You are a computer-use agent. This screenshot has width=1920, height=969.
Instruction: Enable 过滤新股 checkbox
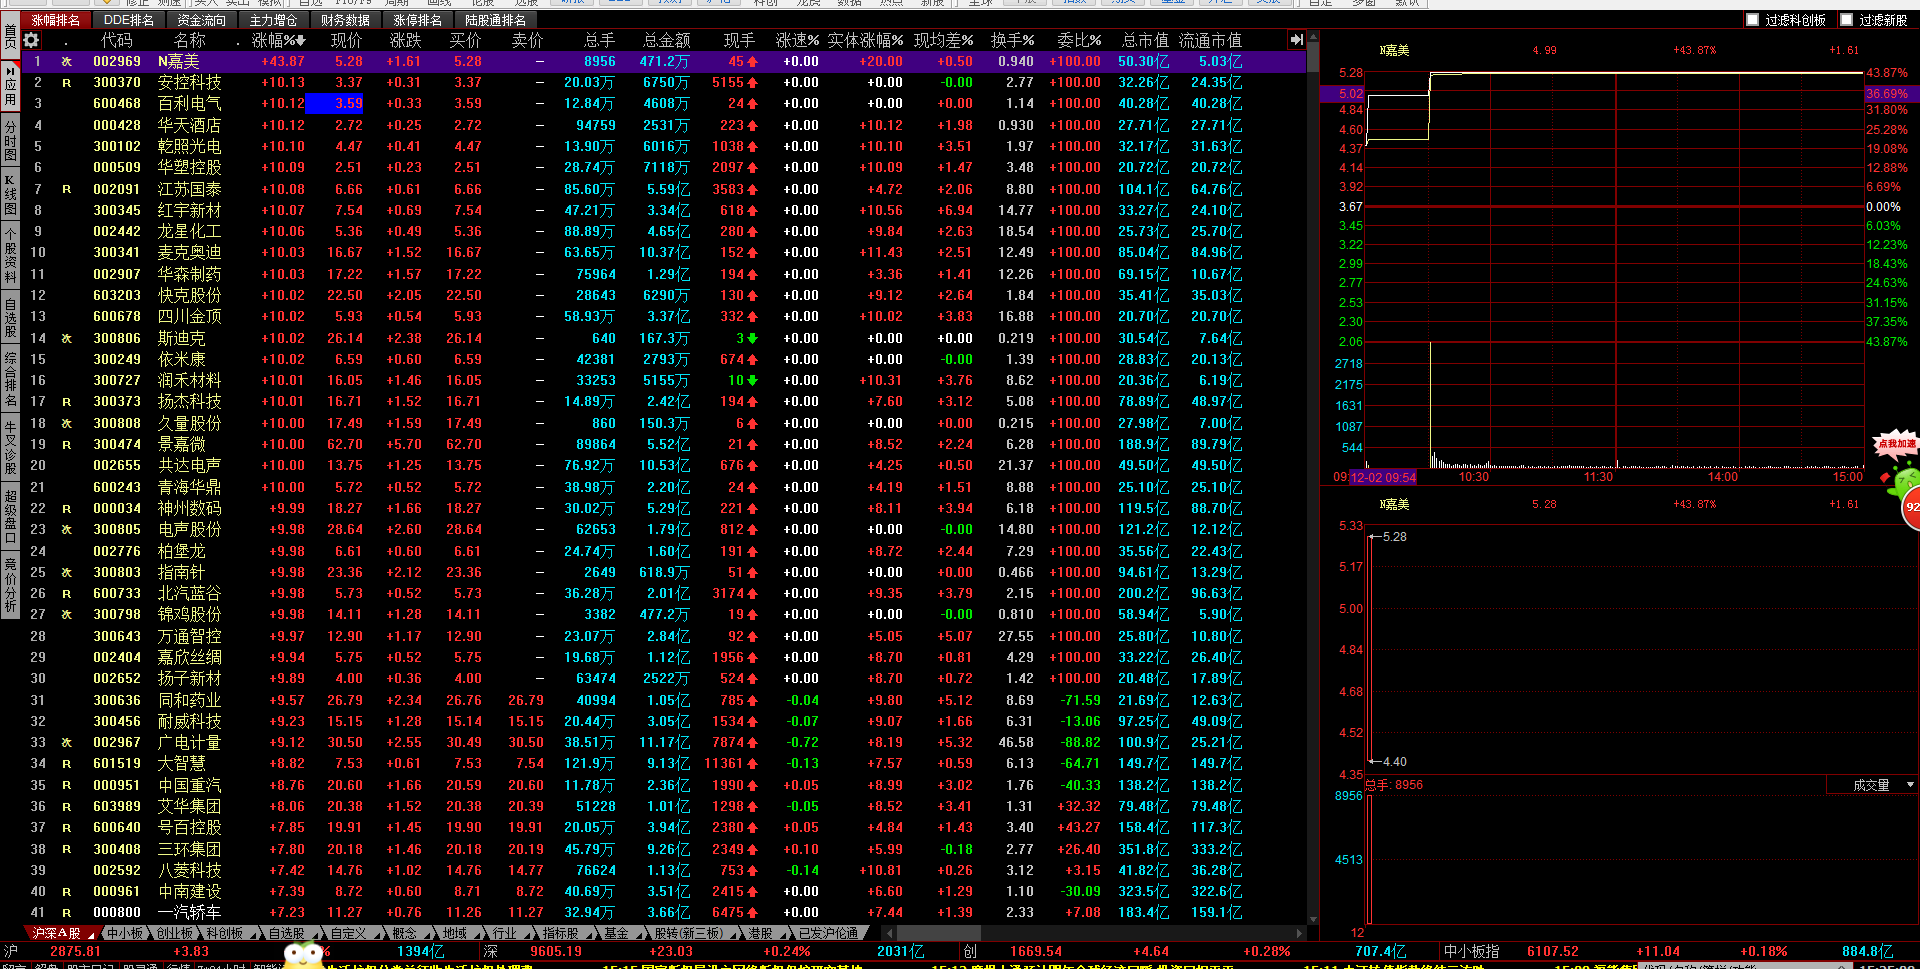pos(1846,20)
